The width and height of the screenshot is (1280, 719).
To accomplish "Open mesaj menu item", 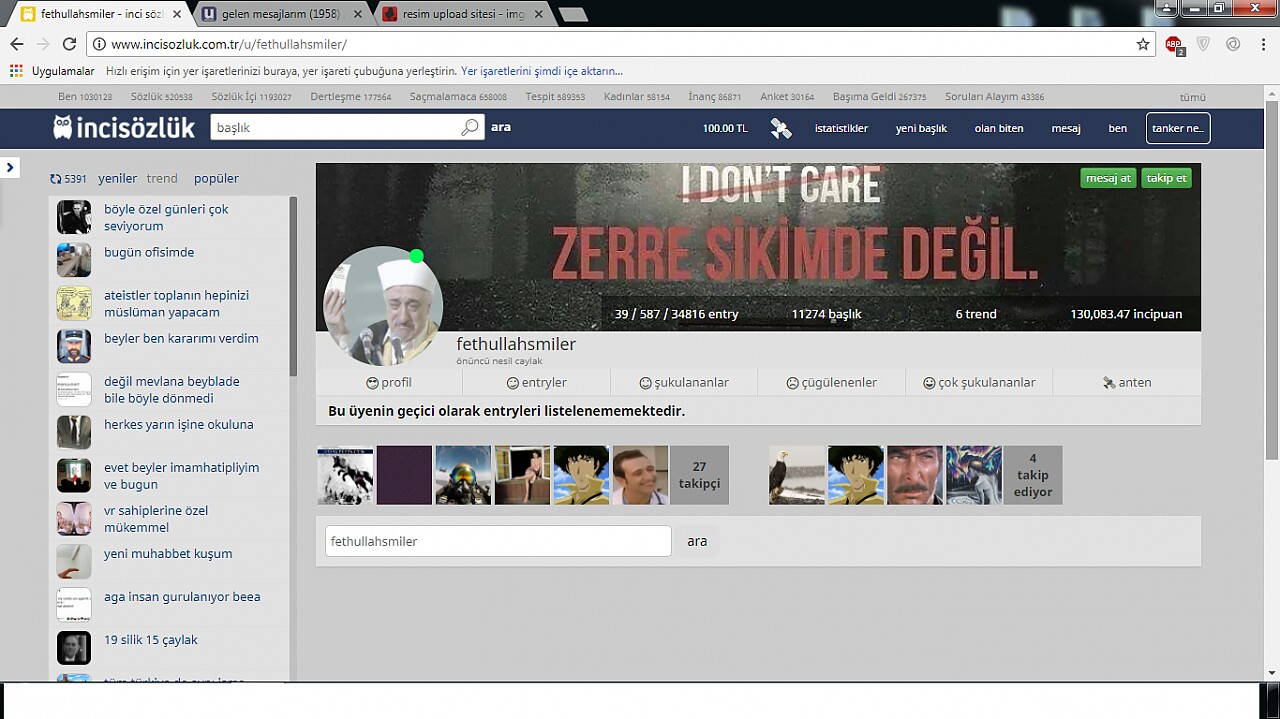I will point(1066,128).
